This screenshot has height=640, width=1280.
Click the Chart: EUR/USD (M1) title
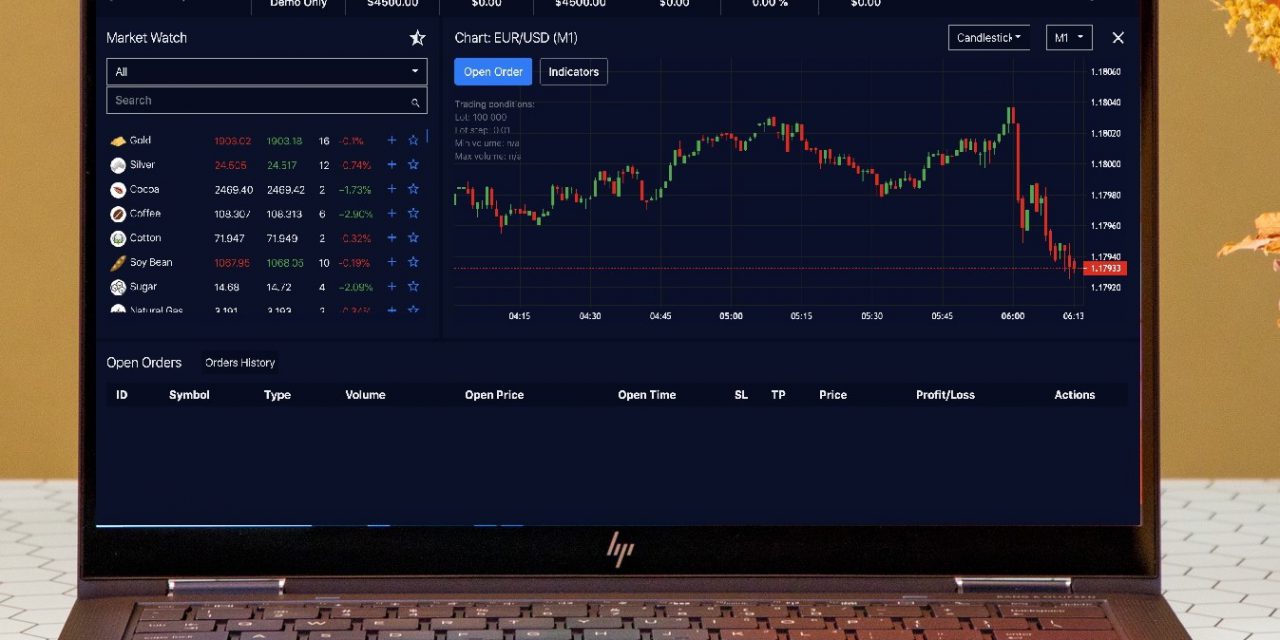(x=516, y=38)
